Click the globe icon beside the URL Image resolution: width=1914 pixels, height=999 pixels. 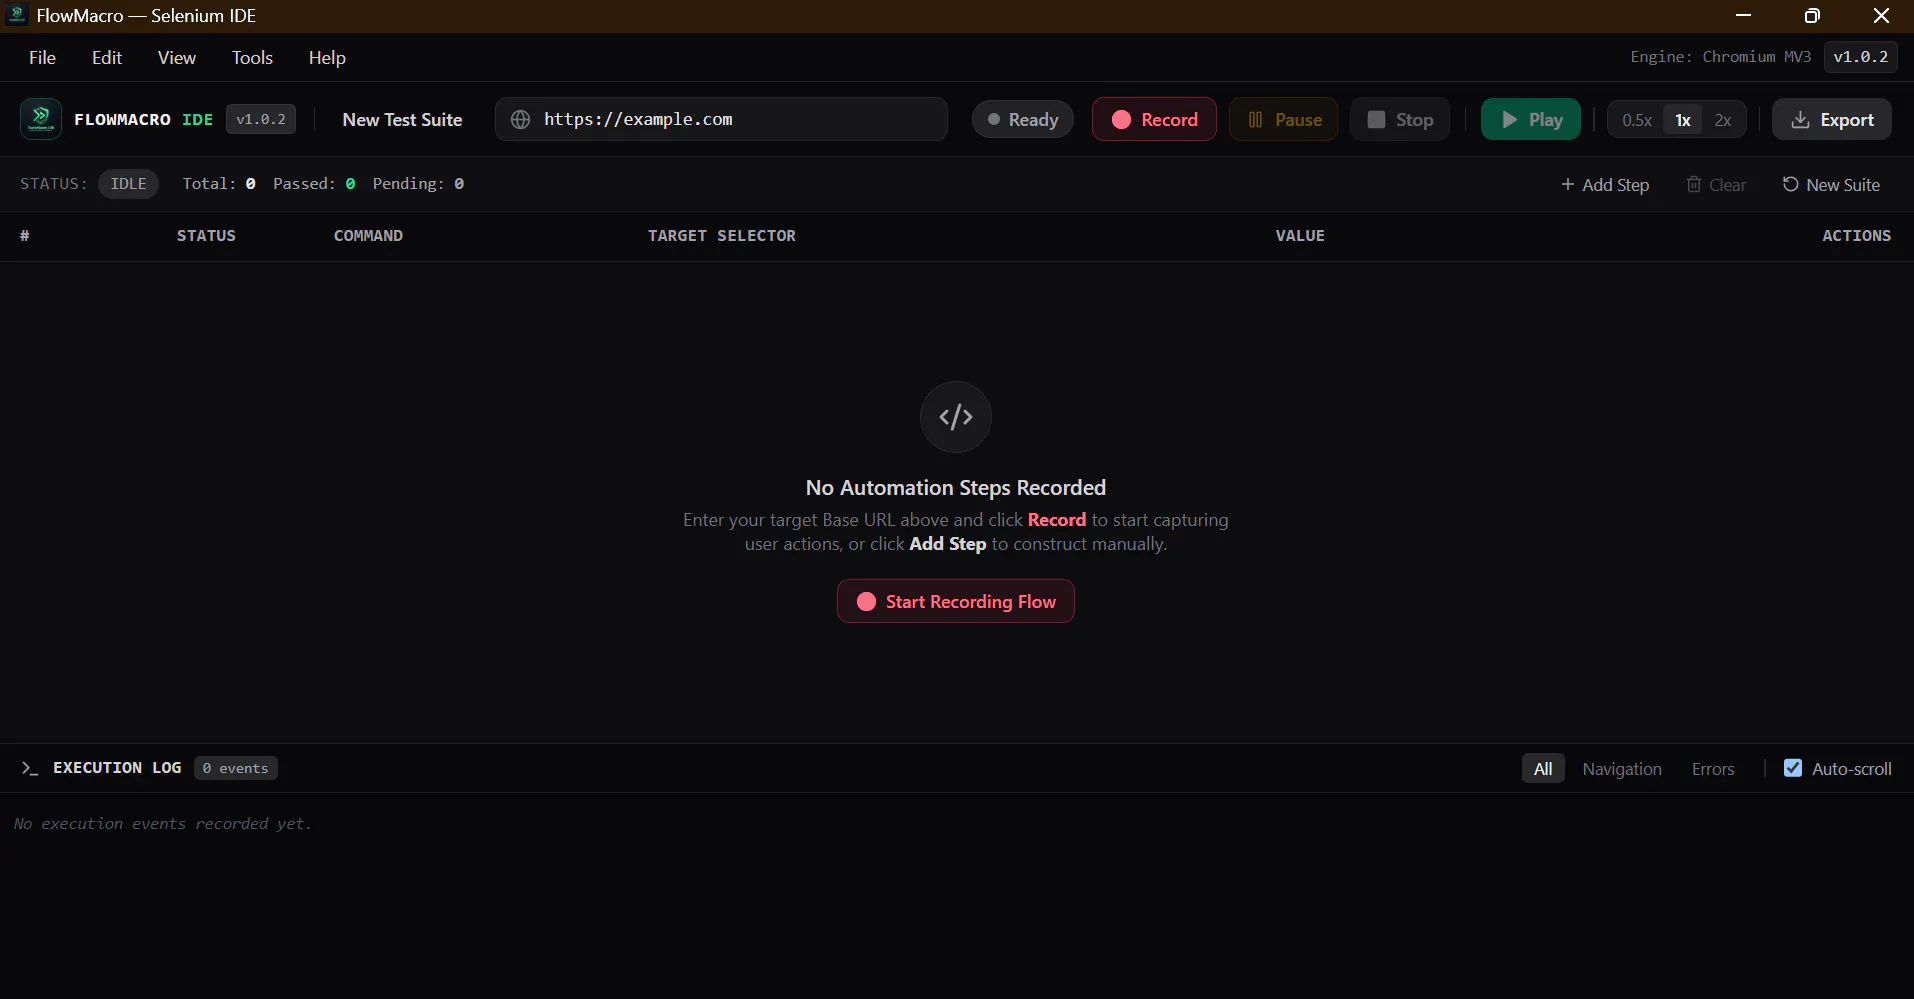520,119
